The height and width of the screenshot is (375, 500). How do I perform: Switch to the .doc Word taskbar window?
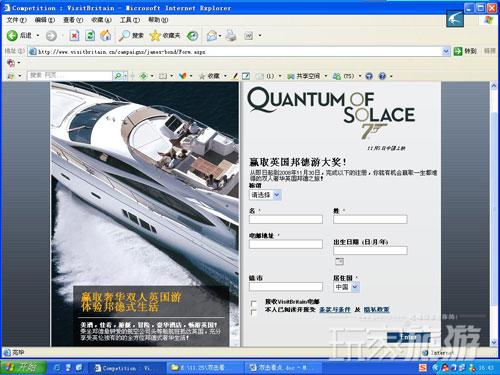(x=283, y=368)
